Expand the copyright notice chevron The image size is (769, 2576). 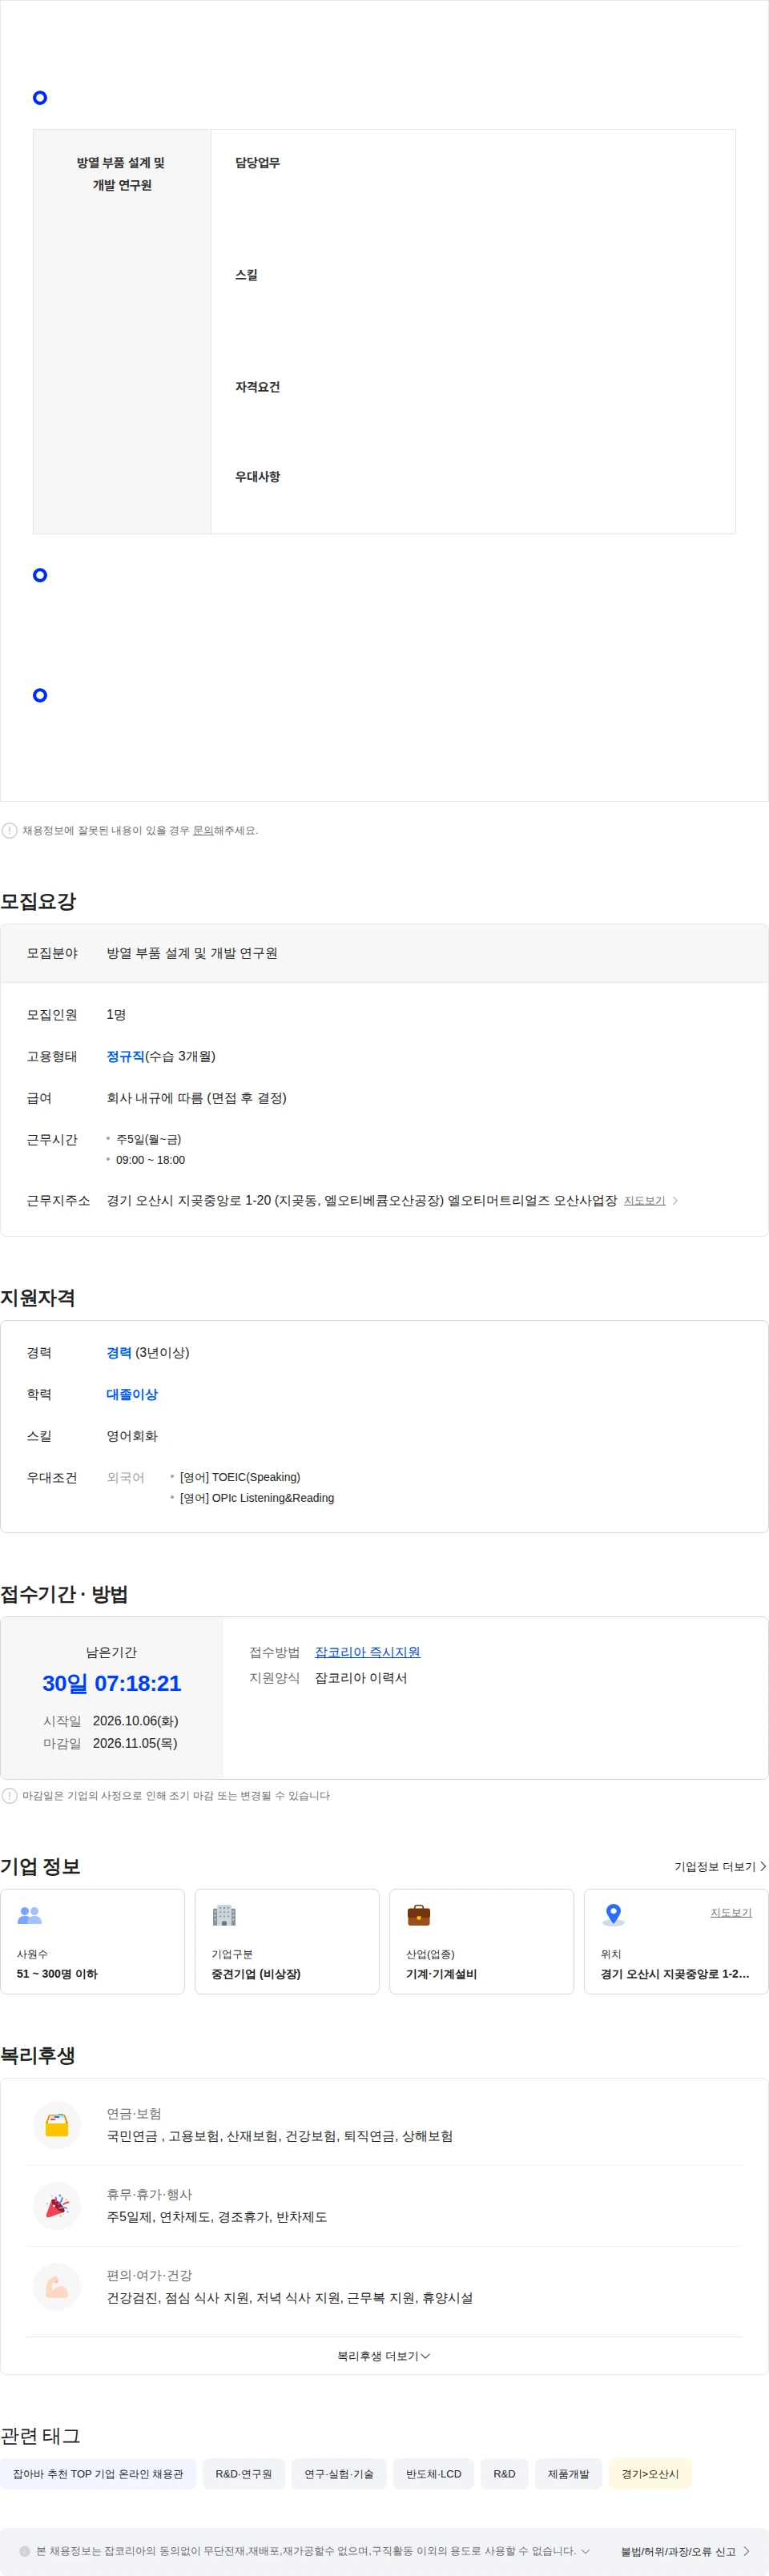(585, 2550)
